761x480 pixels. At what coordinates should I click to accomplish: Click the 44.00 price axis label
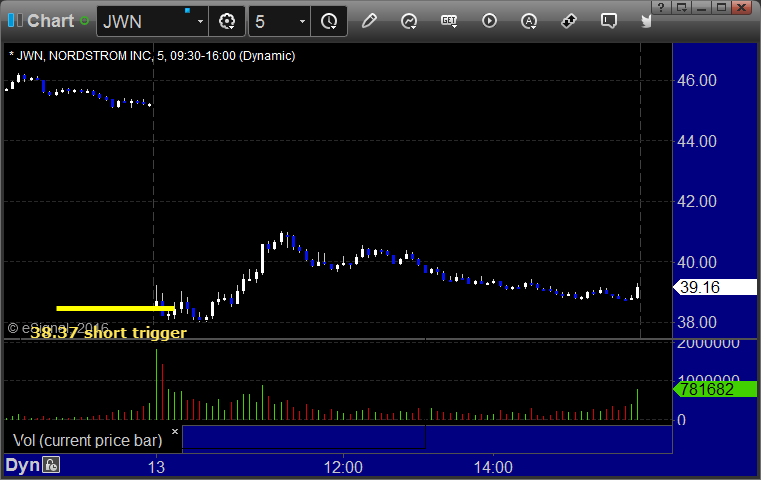coord(696,141)
